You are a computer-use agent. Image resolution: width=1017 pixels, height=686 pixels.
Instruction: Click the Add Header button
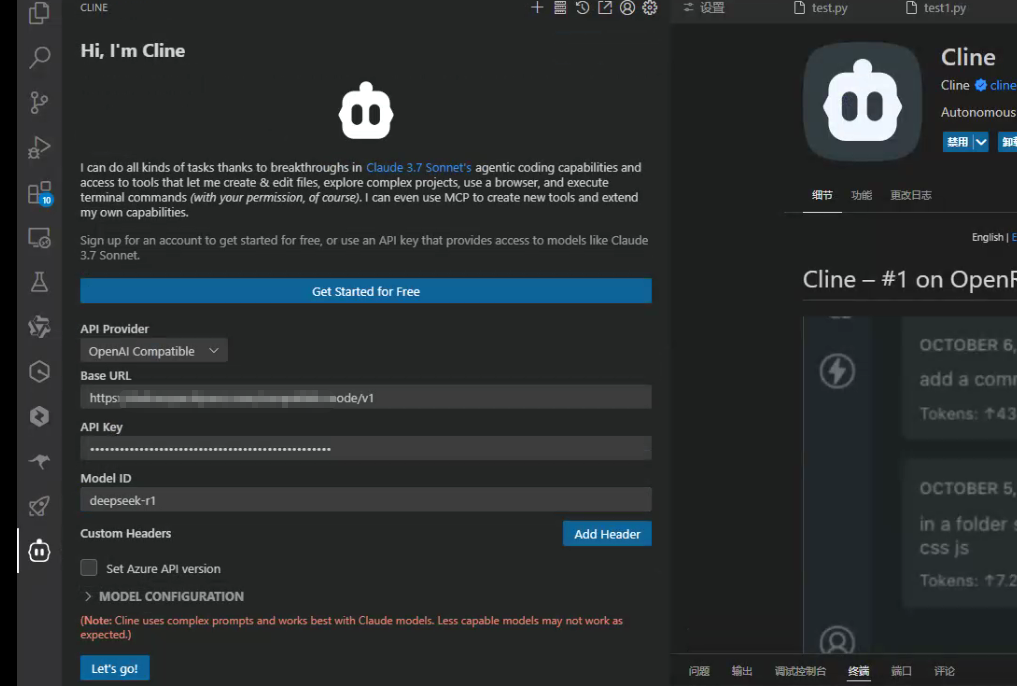[x=607, y=534]
